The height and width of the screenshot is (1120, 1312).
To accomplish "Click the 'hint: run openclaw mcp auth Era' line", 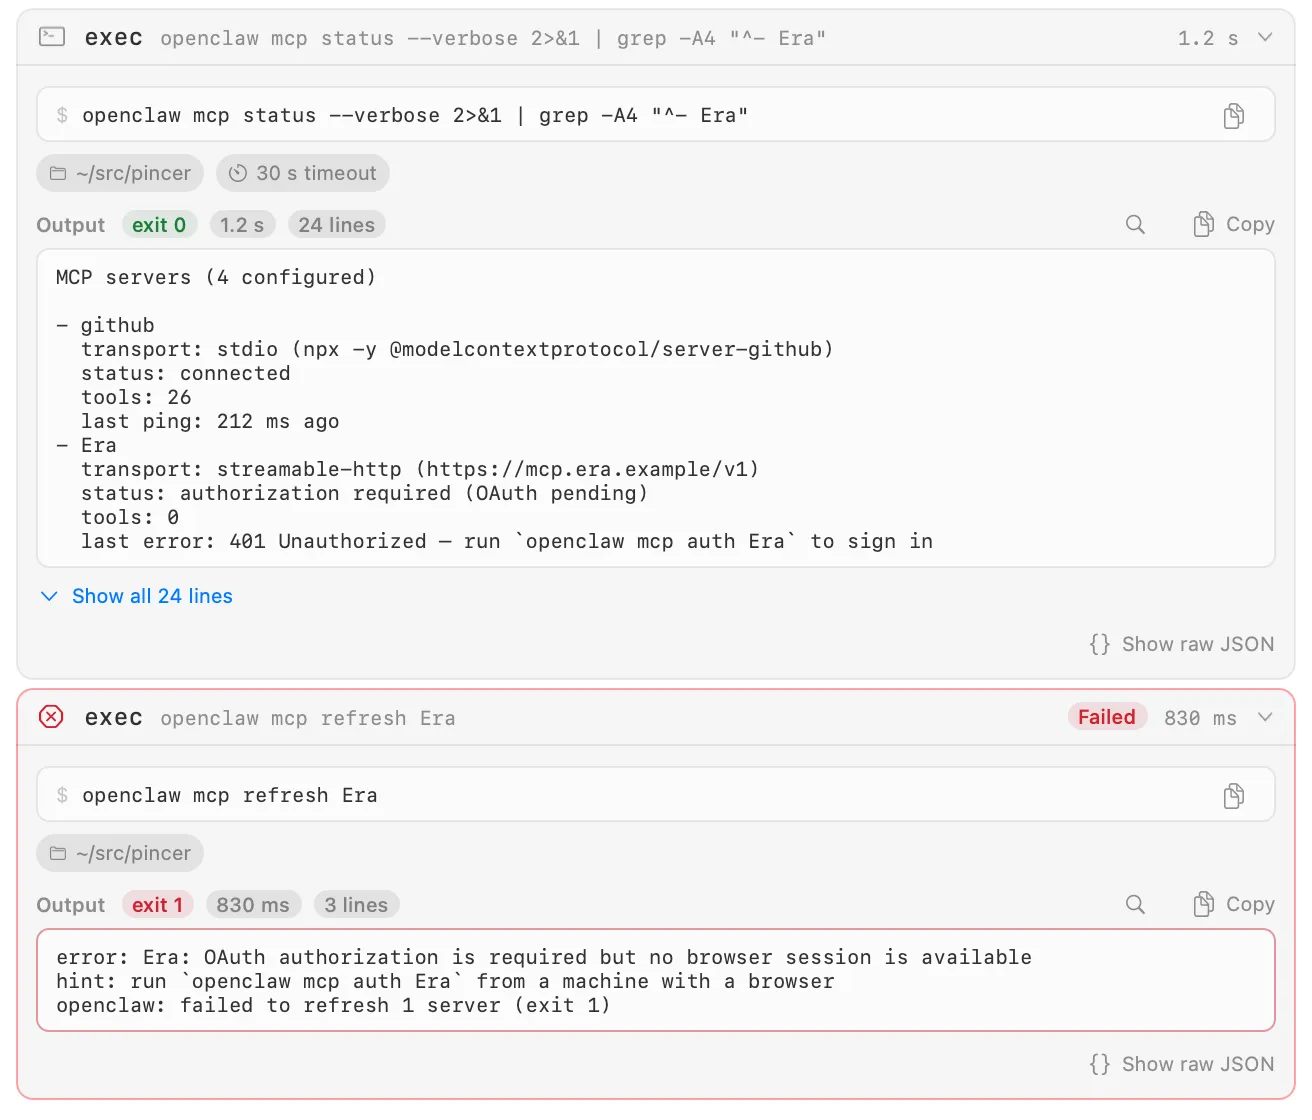I will 446,982.
